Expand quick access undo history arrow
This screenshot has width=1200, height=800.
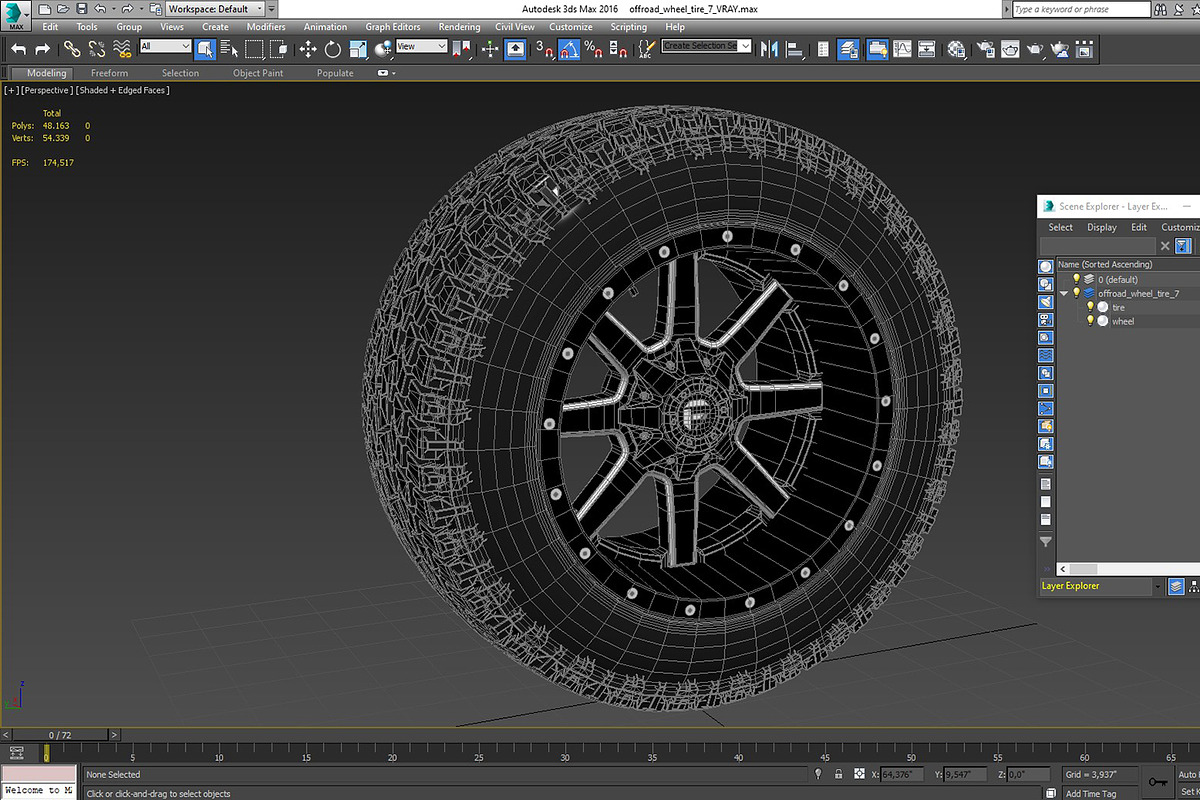112,9
